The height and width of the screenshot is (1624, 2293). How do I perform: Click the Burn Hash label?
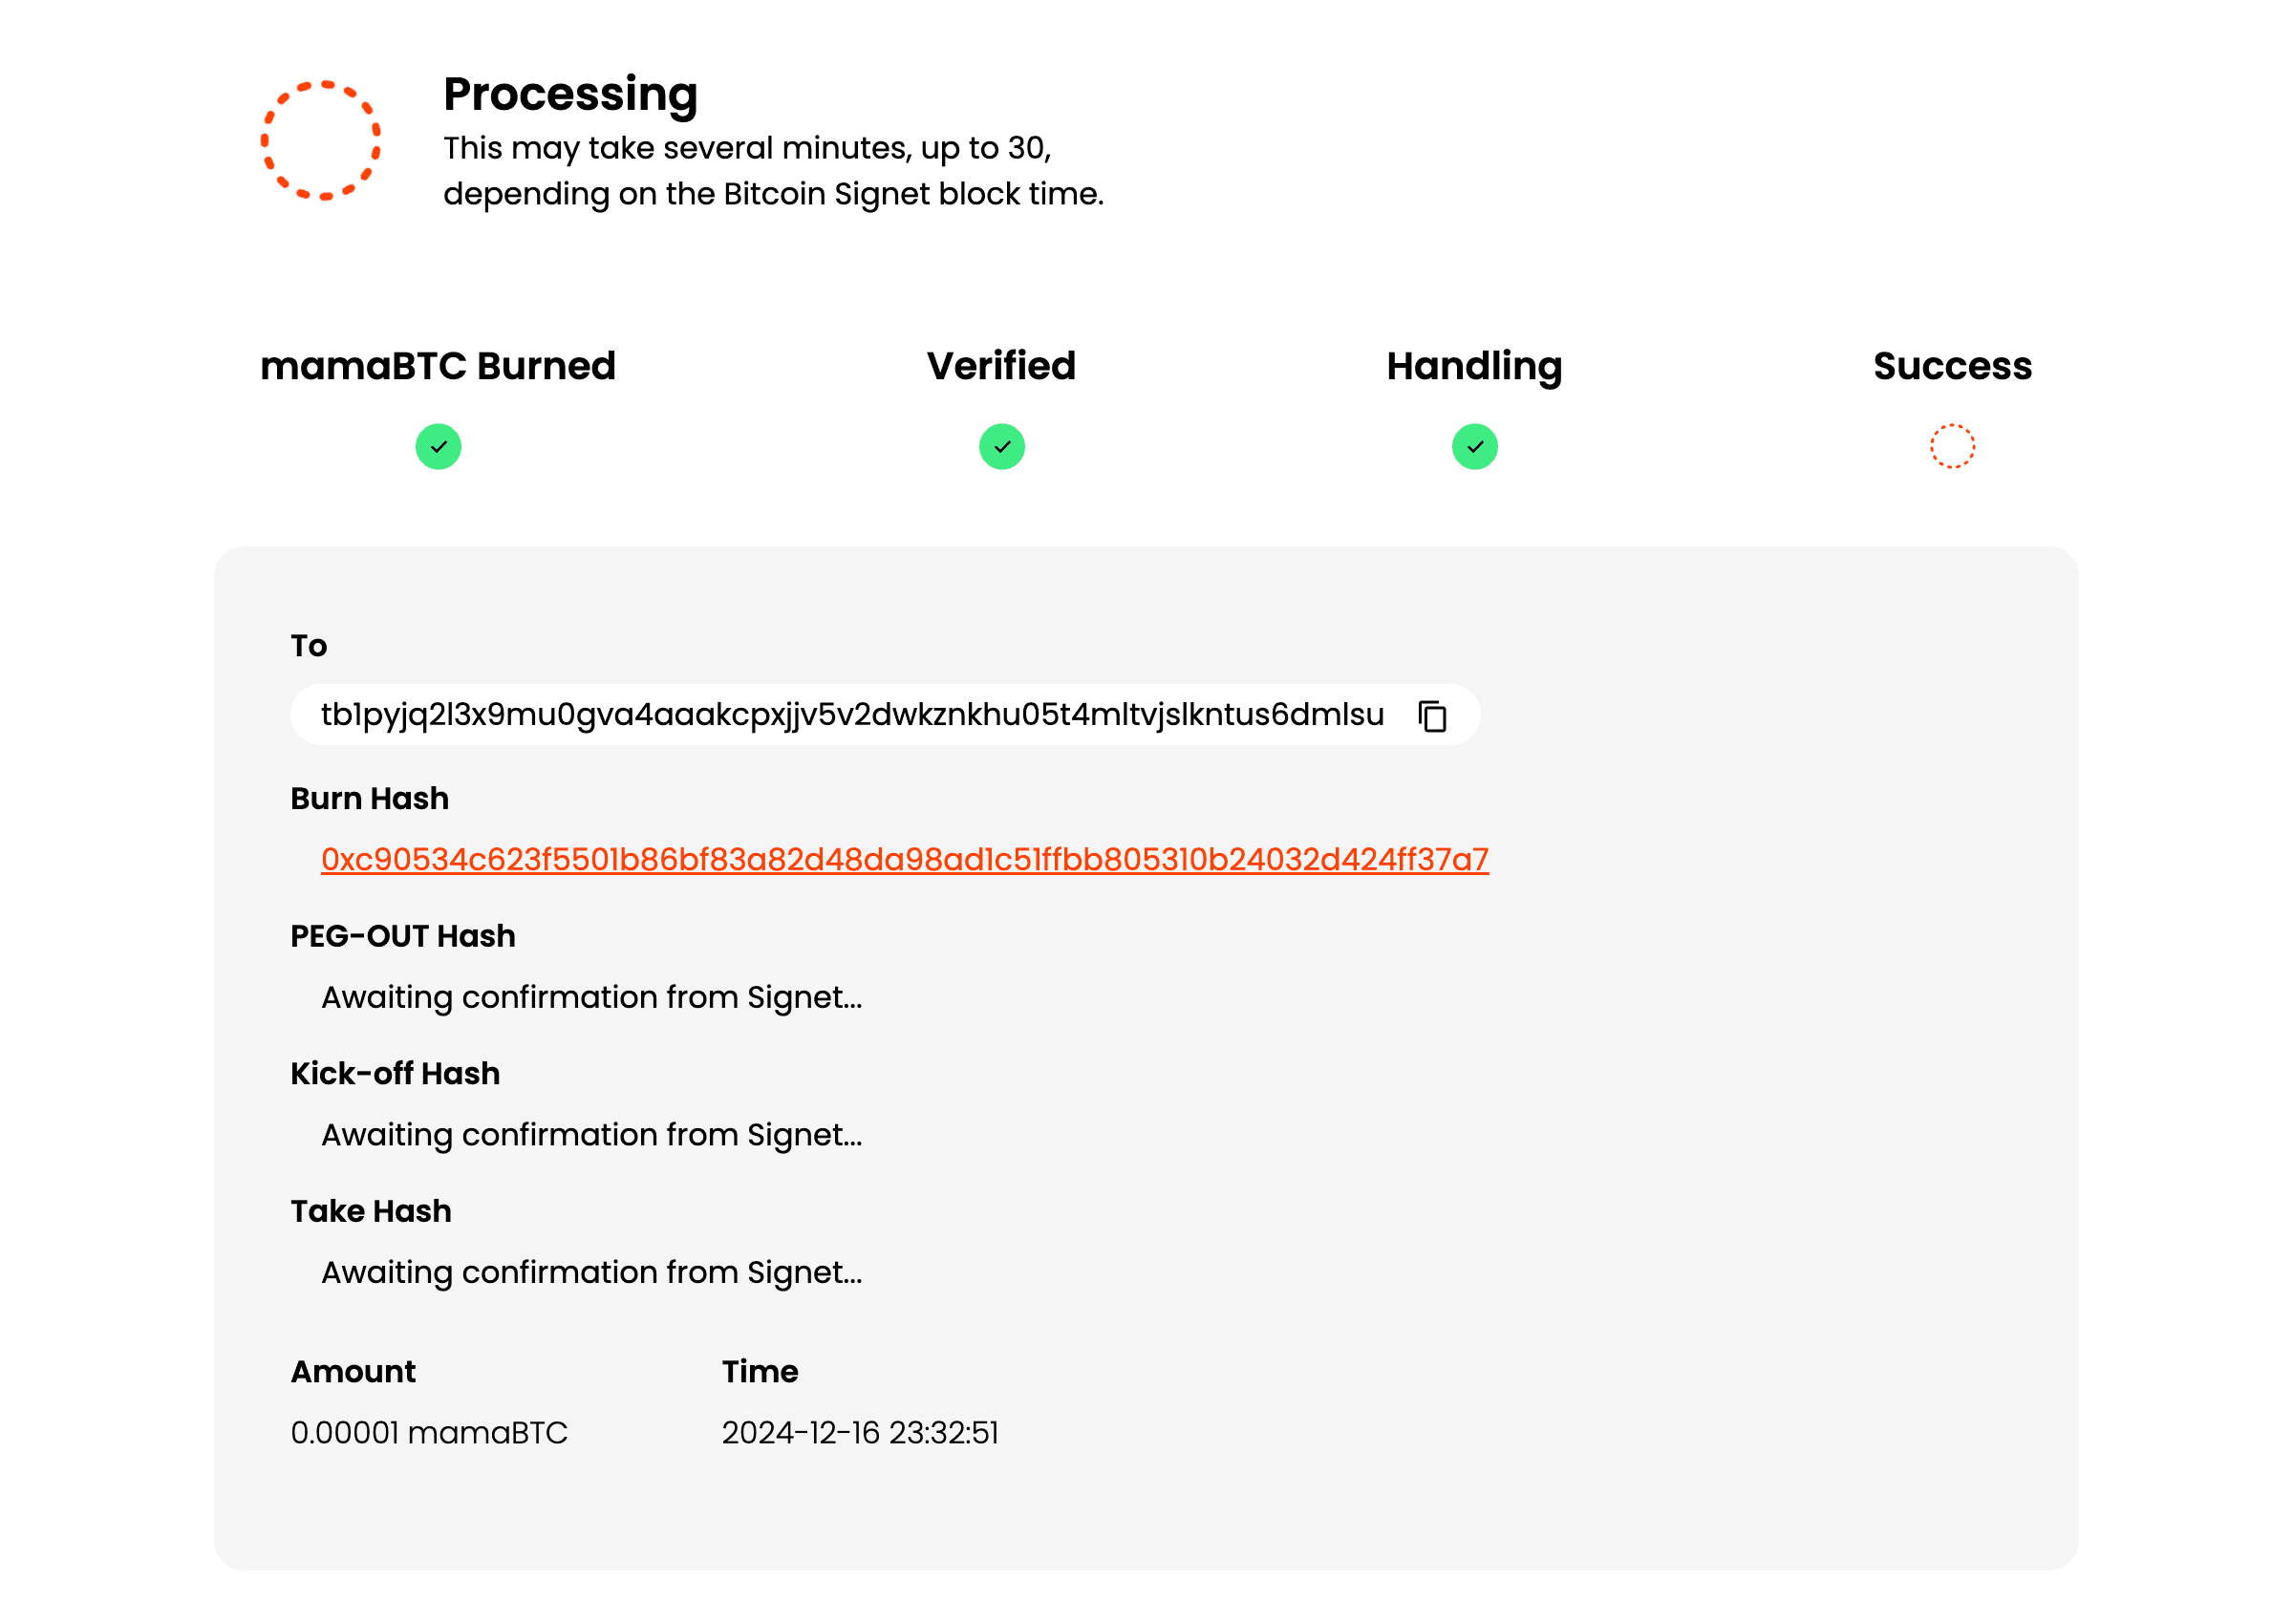[369, 799]
